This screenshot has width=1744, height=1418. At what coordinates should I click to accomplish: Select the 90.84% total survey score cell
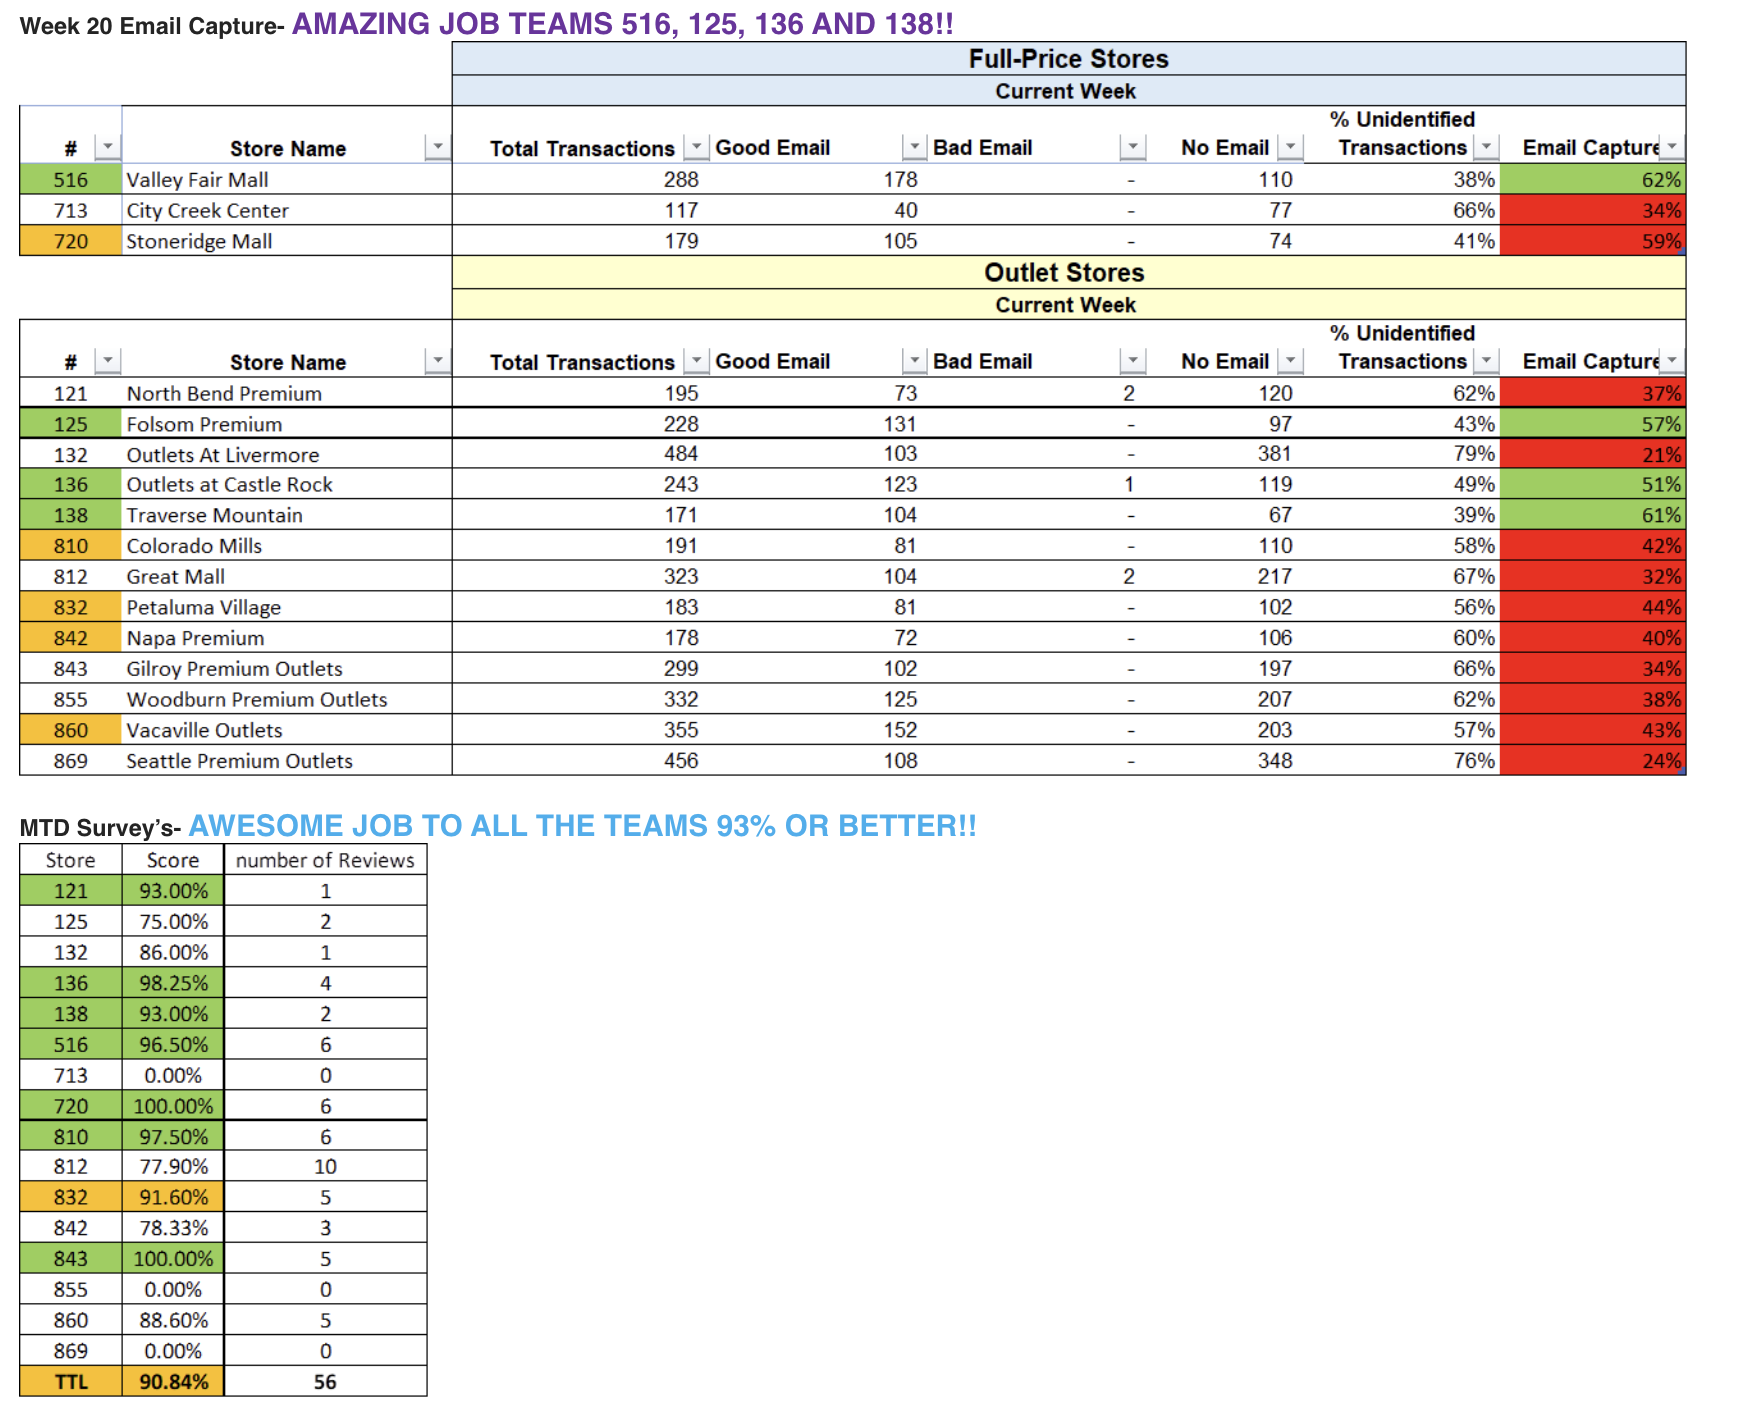click(x=173, y=1382)
